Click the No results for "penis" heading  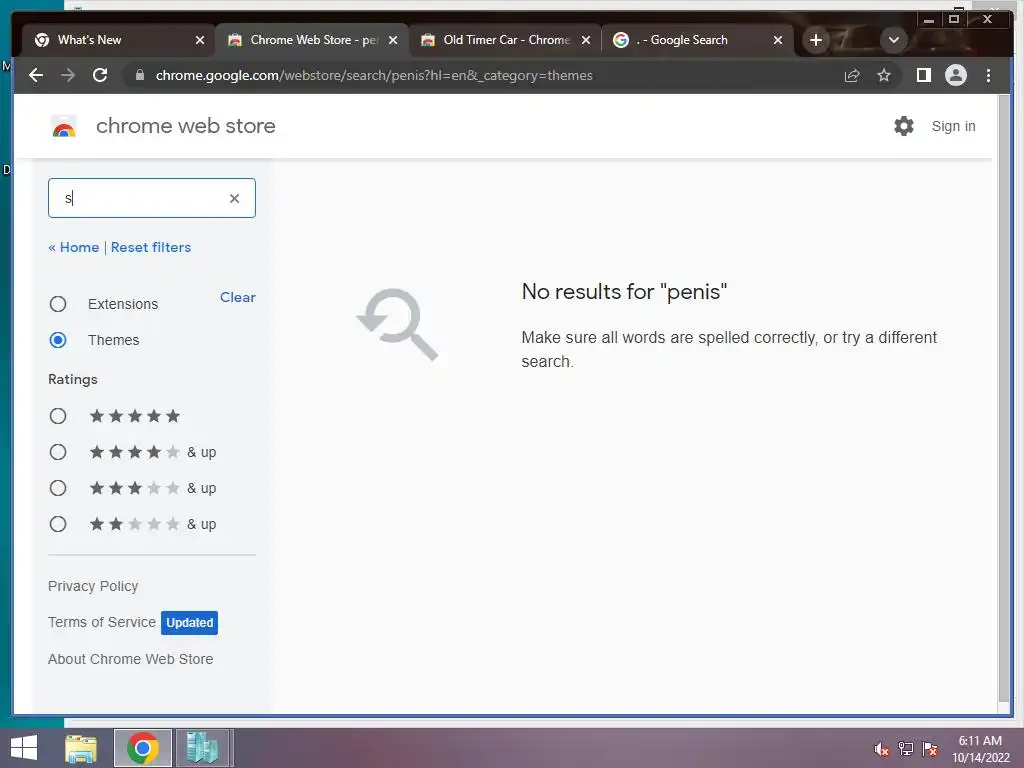624,292
